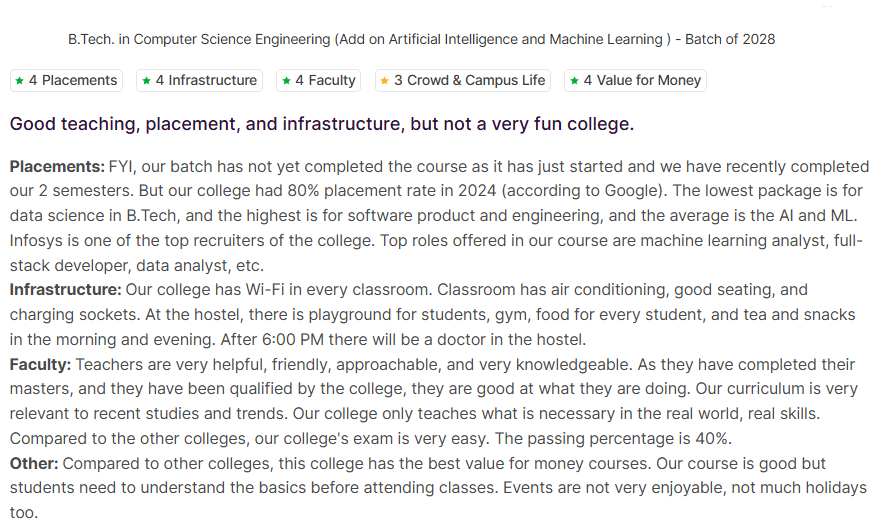Click the review headline "Good teaching, placement, and infrastructure"
The image size is (881, 530).
point(321,125)
